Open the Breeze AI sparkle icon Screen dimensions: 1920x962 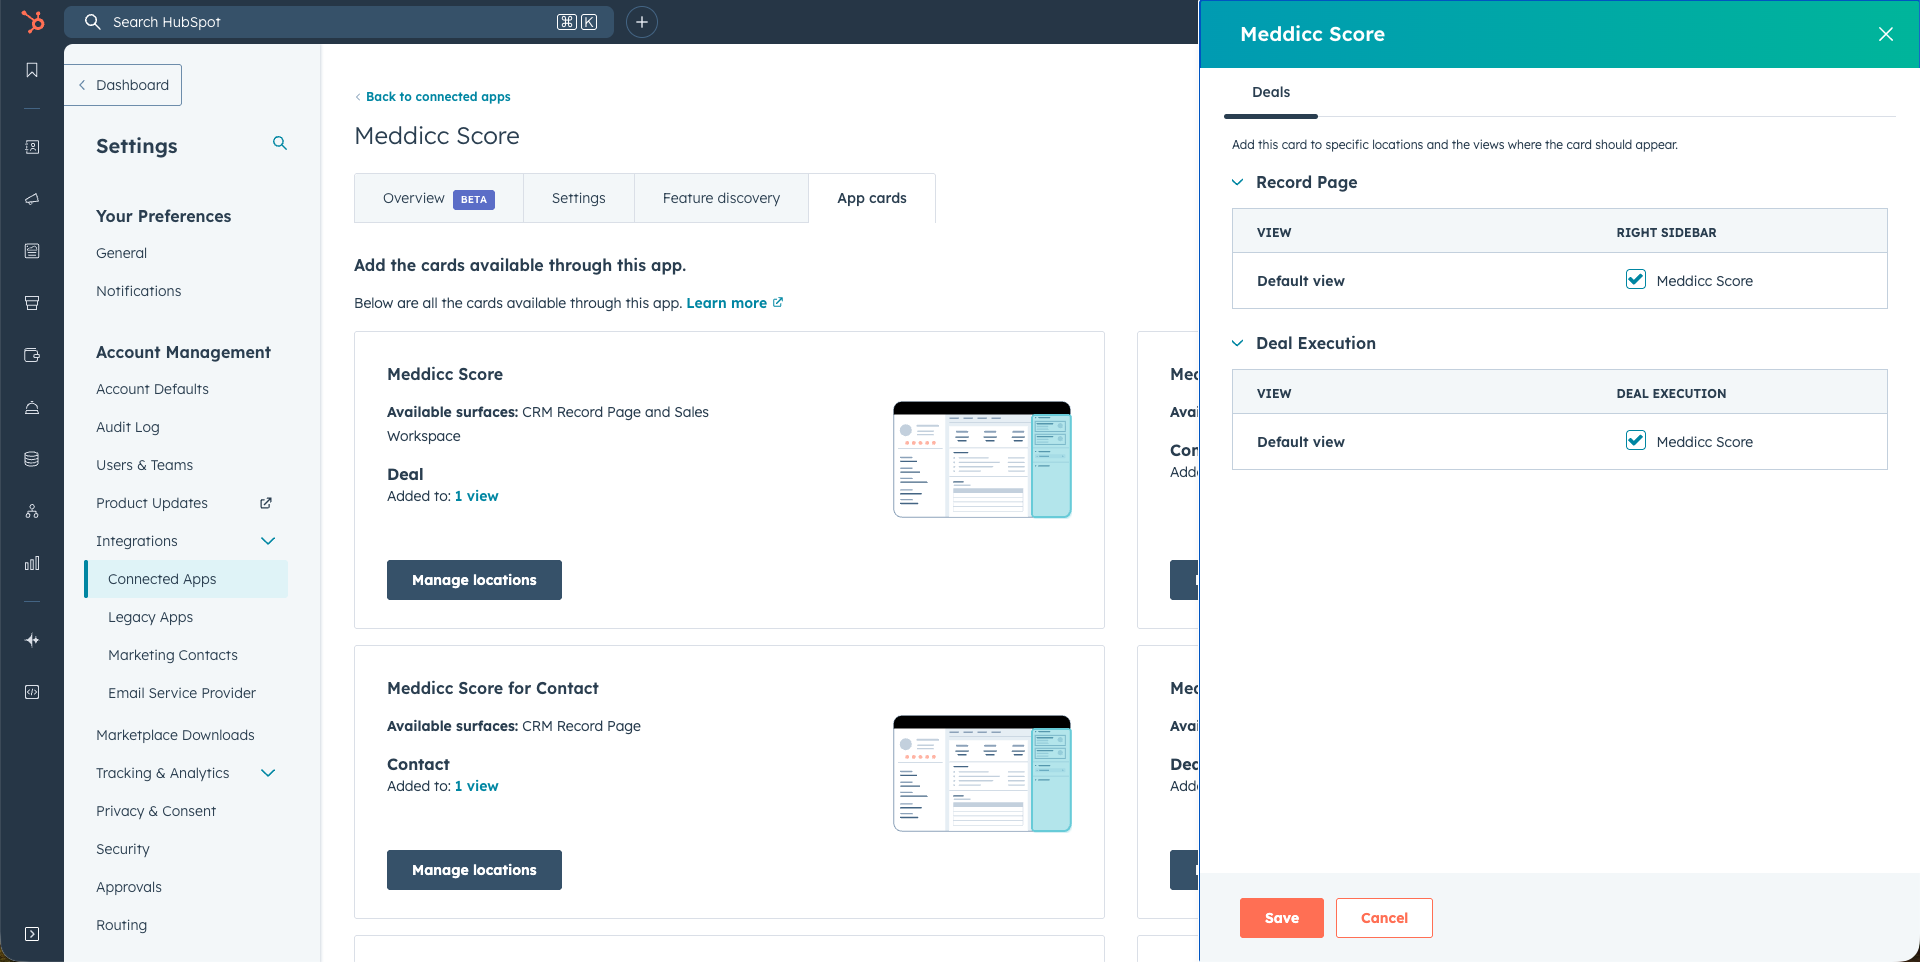coord(32,640)
